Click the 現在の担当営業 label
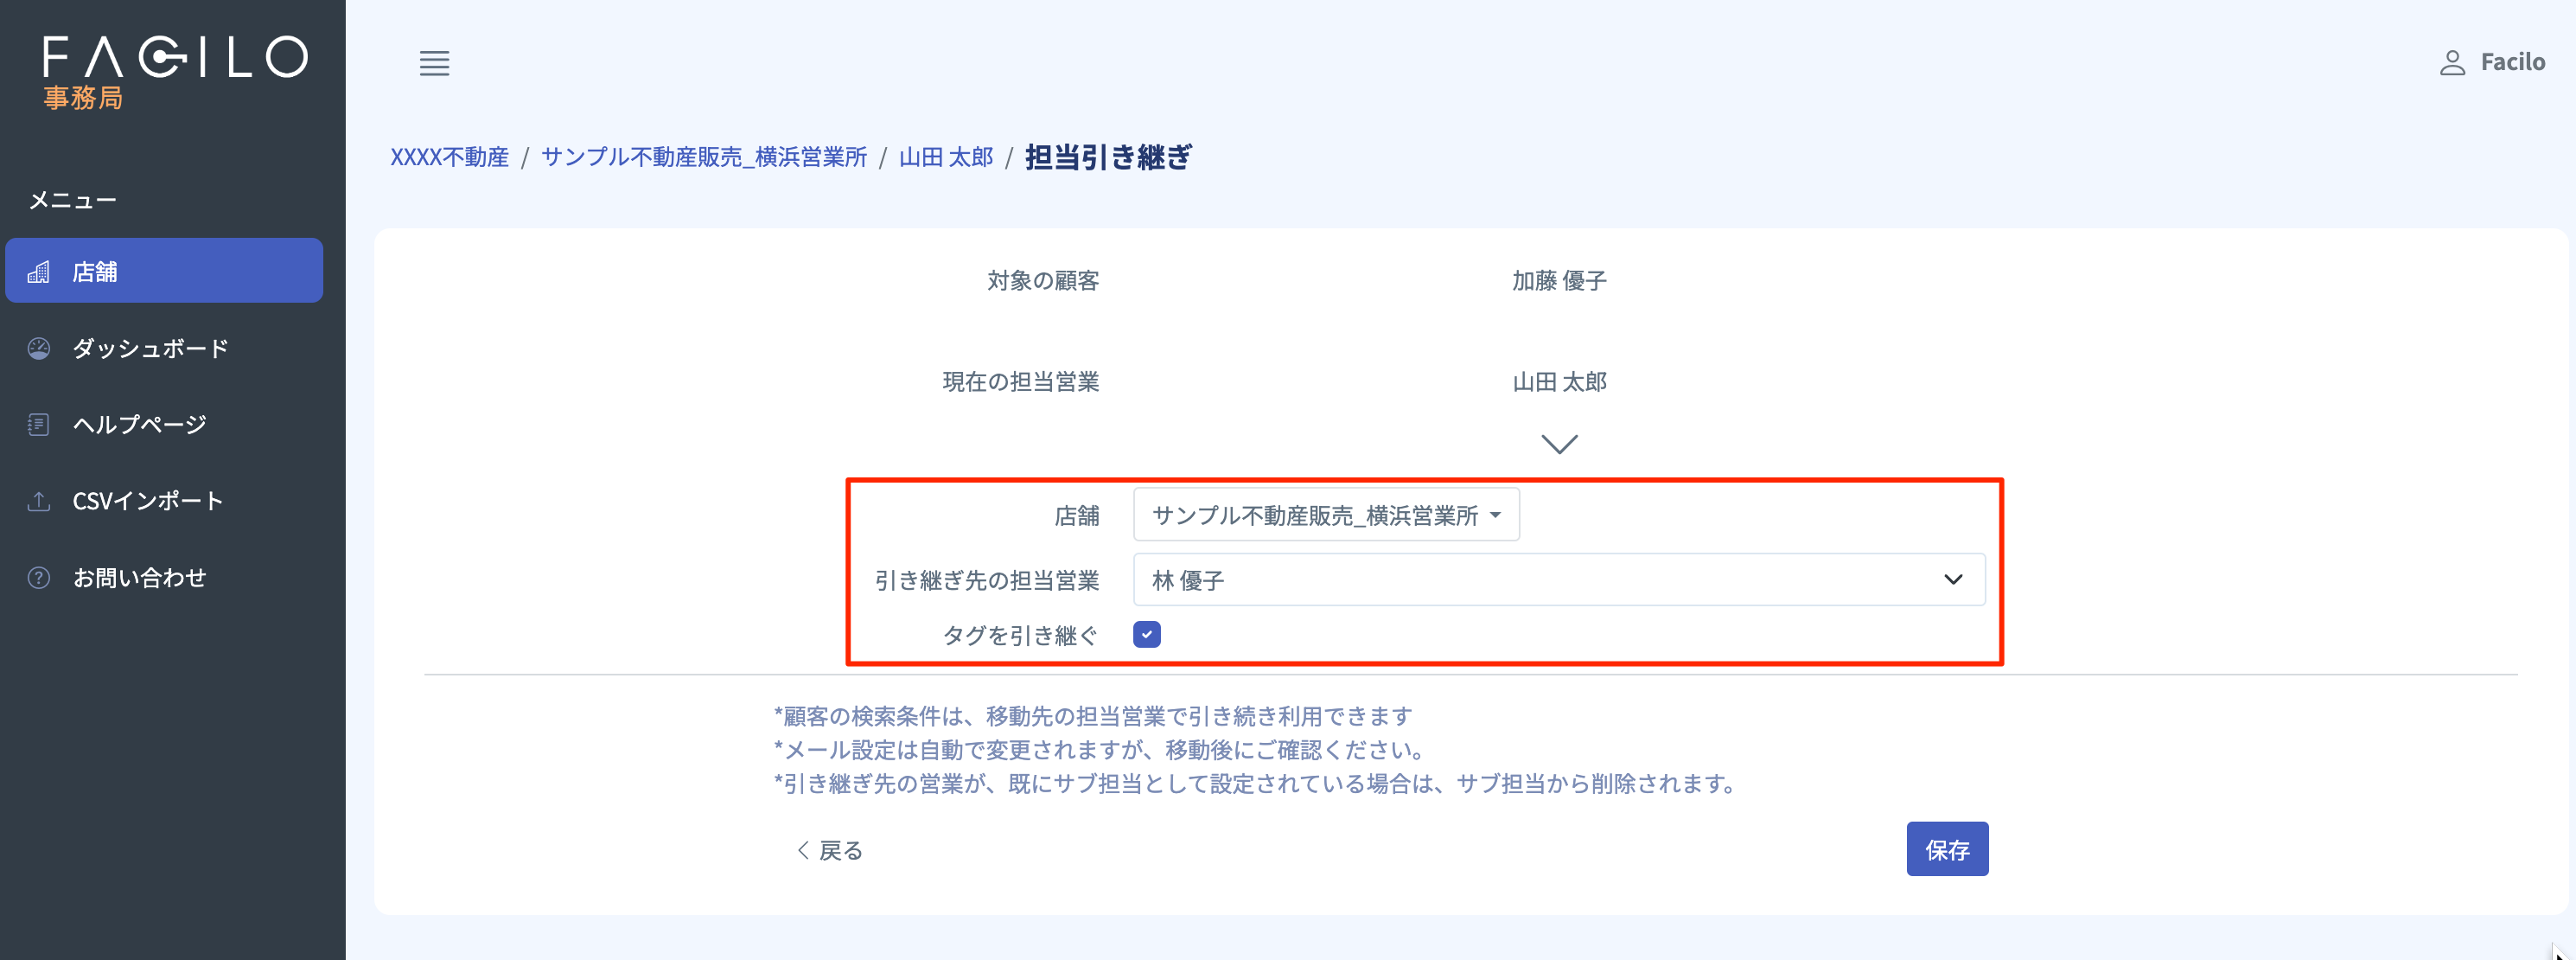 pyautogui.click(x=1021, y=382)
